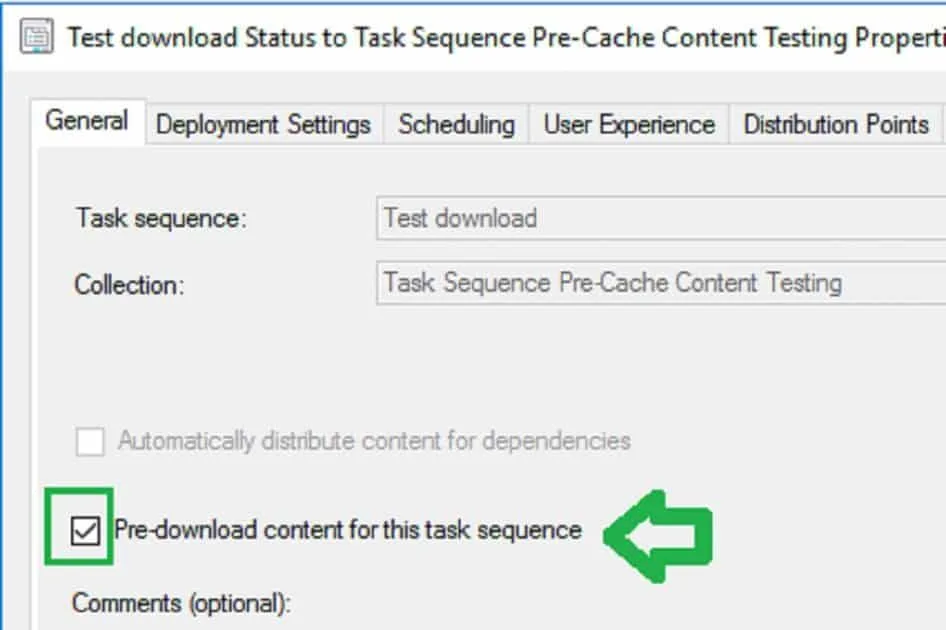Click the Comments (optional) label
The height and width of the screenshot is (630, 946).
click(x=181, y=603)
